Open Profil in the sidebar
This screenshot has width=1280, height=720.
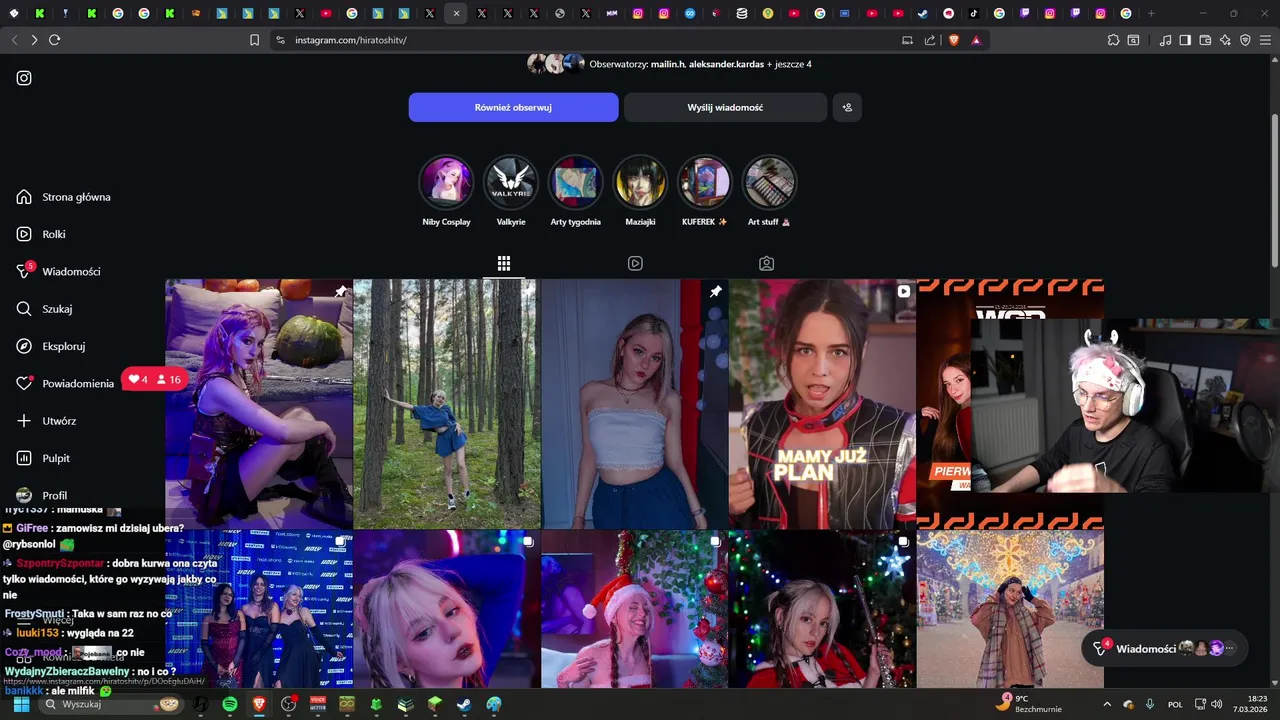click(x=42, y=495)
